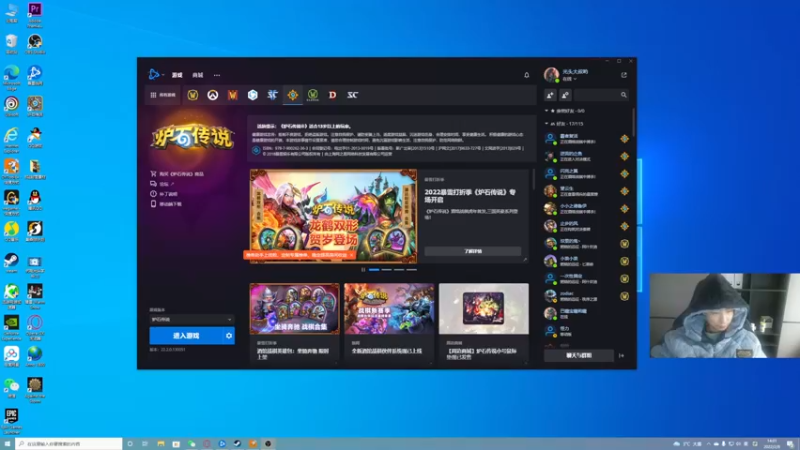
Task: Open the GeForce Experience desktop icon
Action: point(11,328)
